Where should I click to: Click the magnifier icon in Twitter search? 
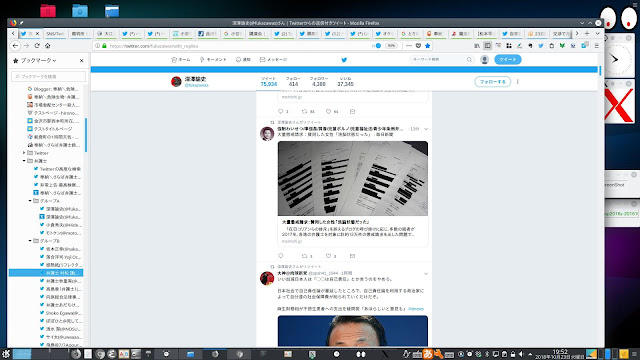coord(469,60)
